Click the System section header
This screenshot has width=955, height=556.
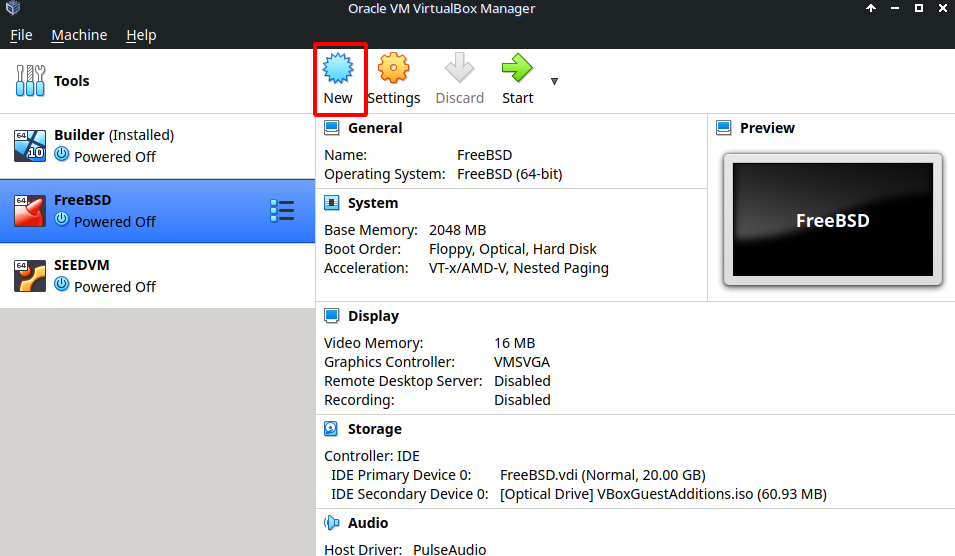372,203
